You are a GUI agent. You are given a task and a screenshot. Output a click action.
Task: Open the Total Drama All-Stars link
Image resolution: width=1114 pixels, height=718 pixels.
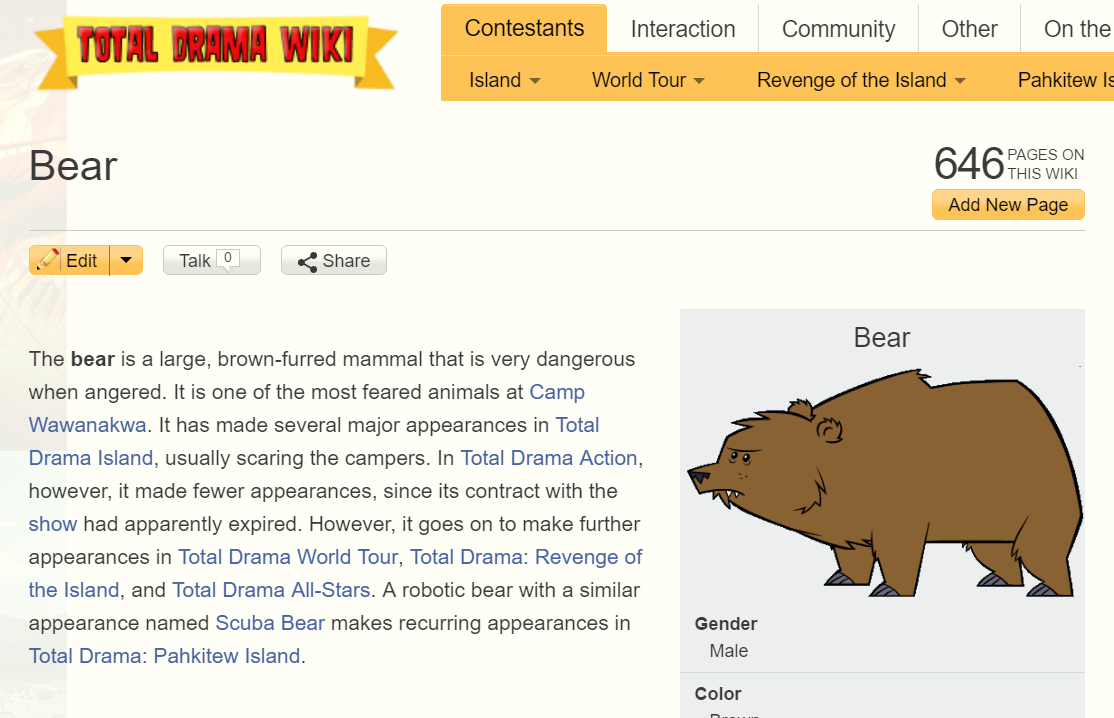coord(271,590)
